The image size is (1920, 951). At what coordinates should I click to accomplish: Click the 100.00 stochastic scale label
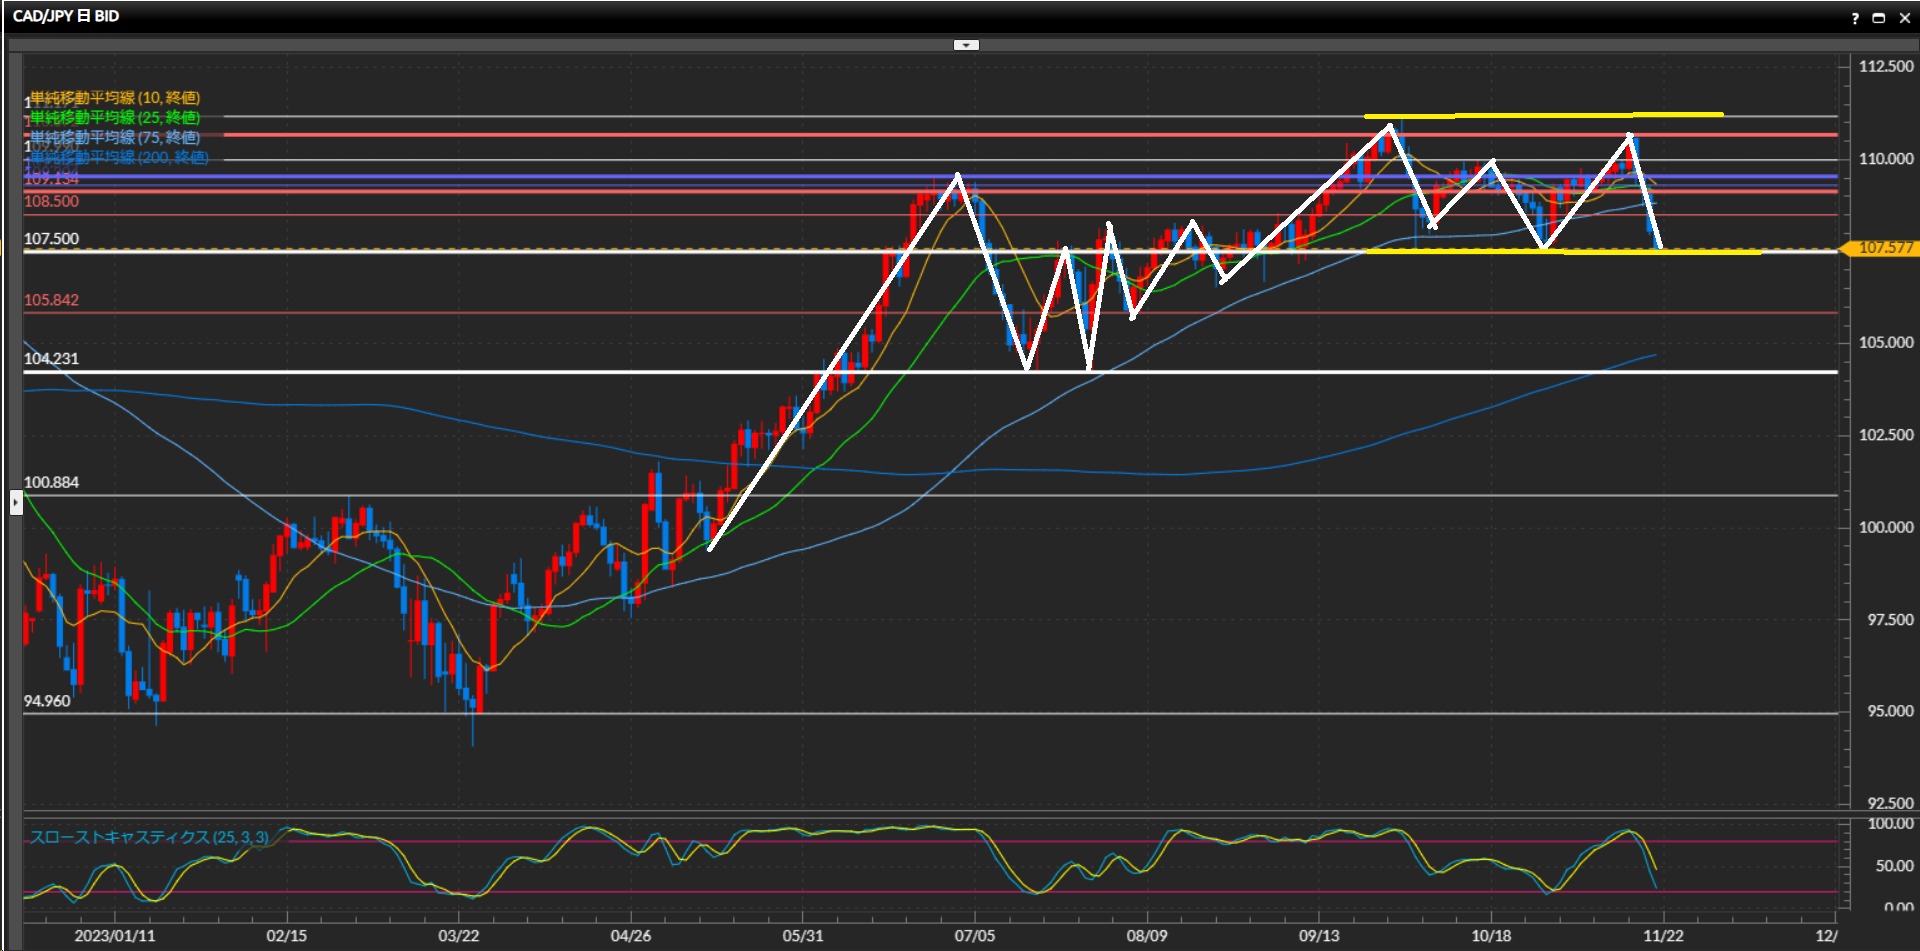[1890, 824]
